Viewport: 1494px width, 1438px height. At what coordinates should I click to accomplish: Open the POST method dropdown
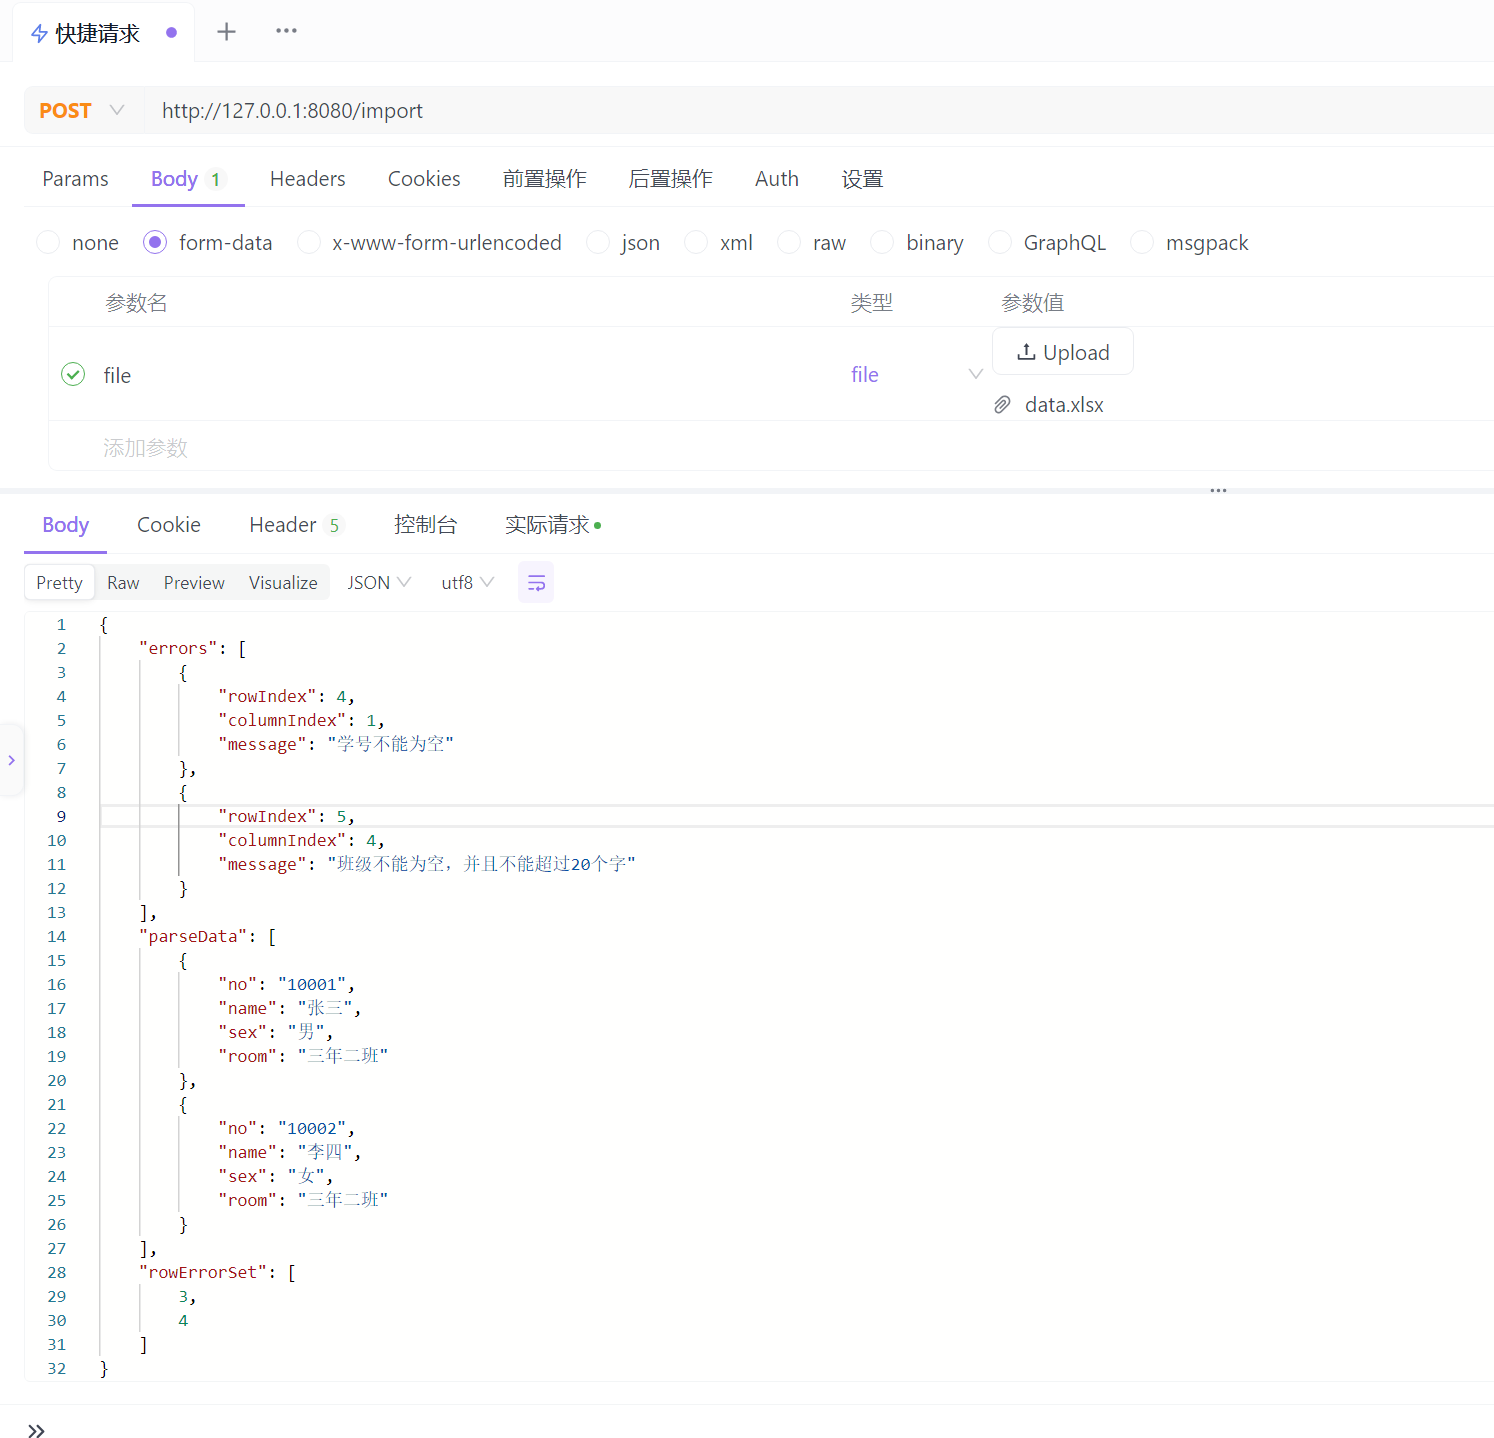[x=82, y=111]
